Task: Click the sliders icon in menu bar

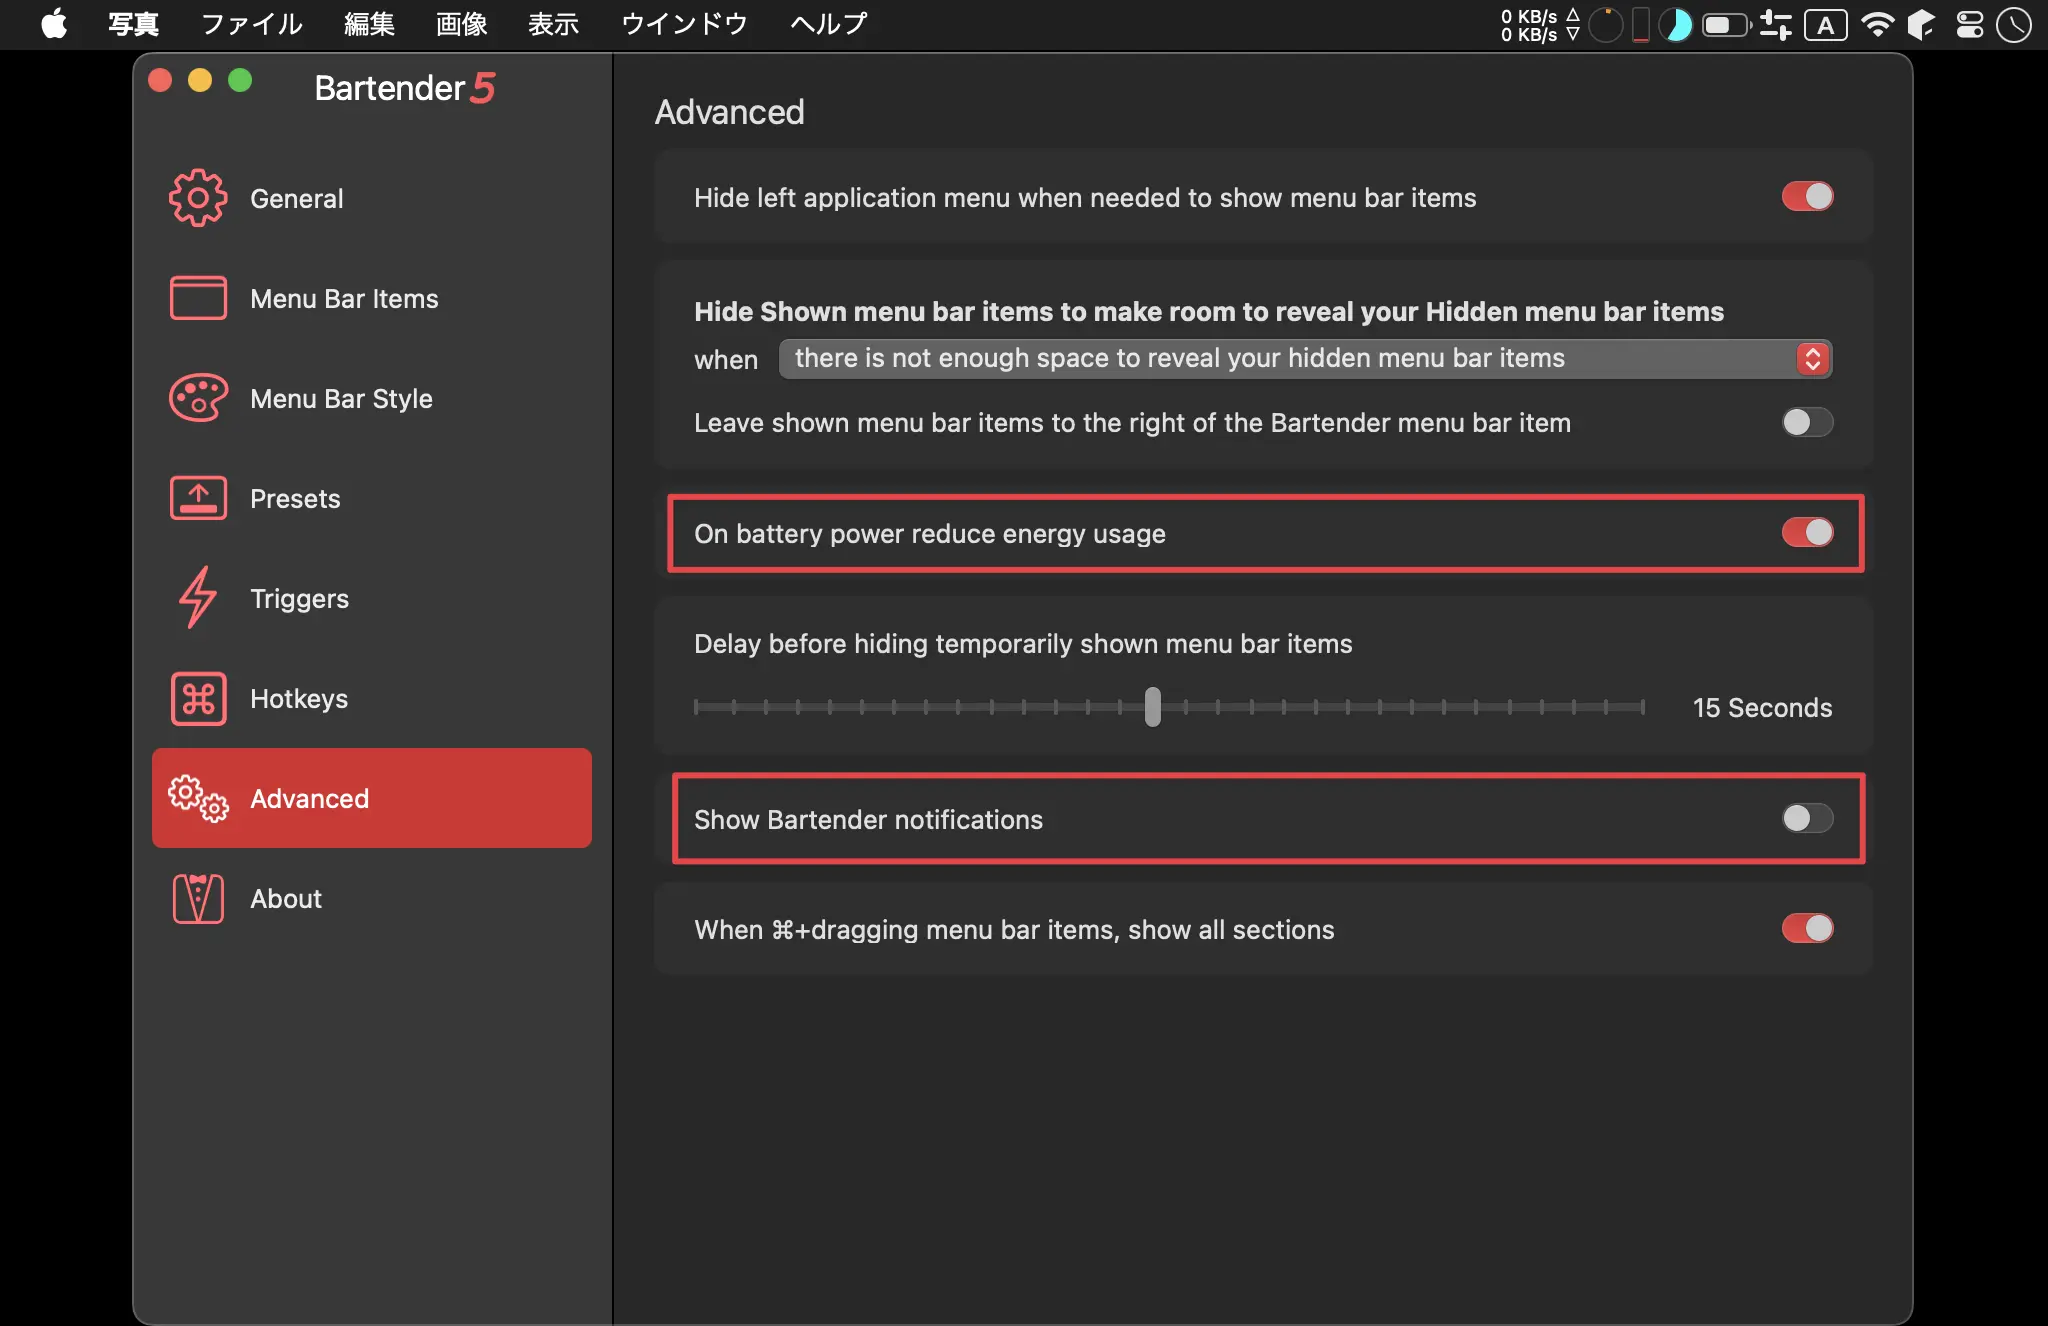Action: (x=1775, y=25)
